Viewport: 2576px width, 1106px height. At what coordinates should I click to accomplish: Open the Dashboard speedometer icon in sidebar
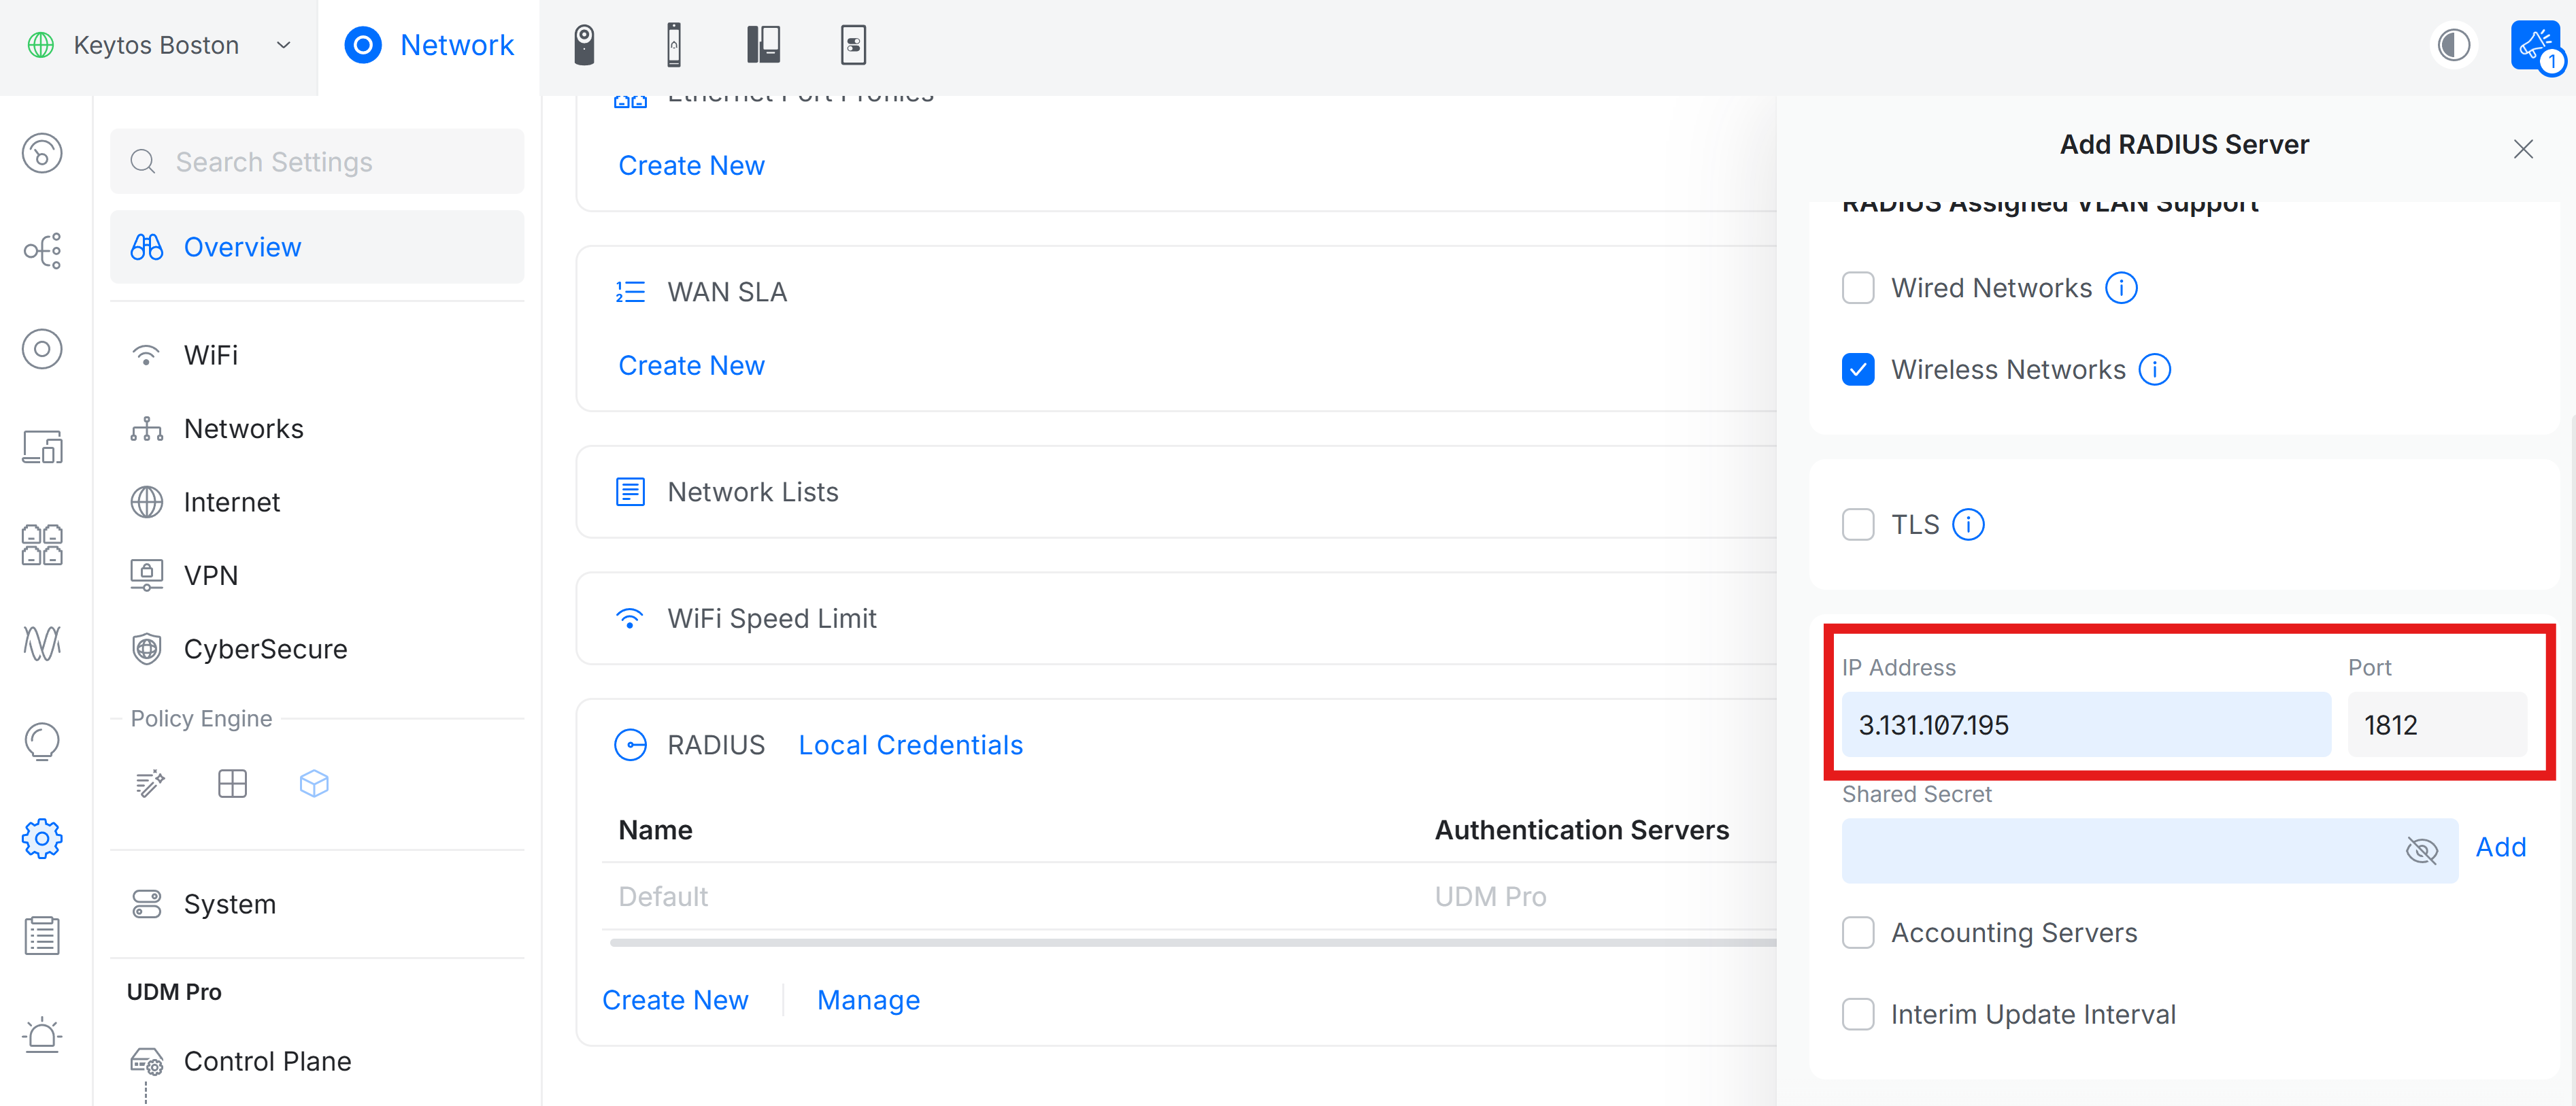pos(41,153)
